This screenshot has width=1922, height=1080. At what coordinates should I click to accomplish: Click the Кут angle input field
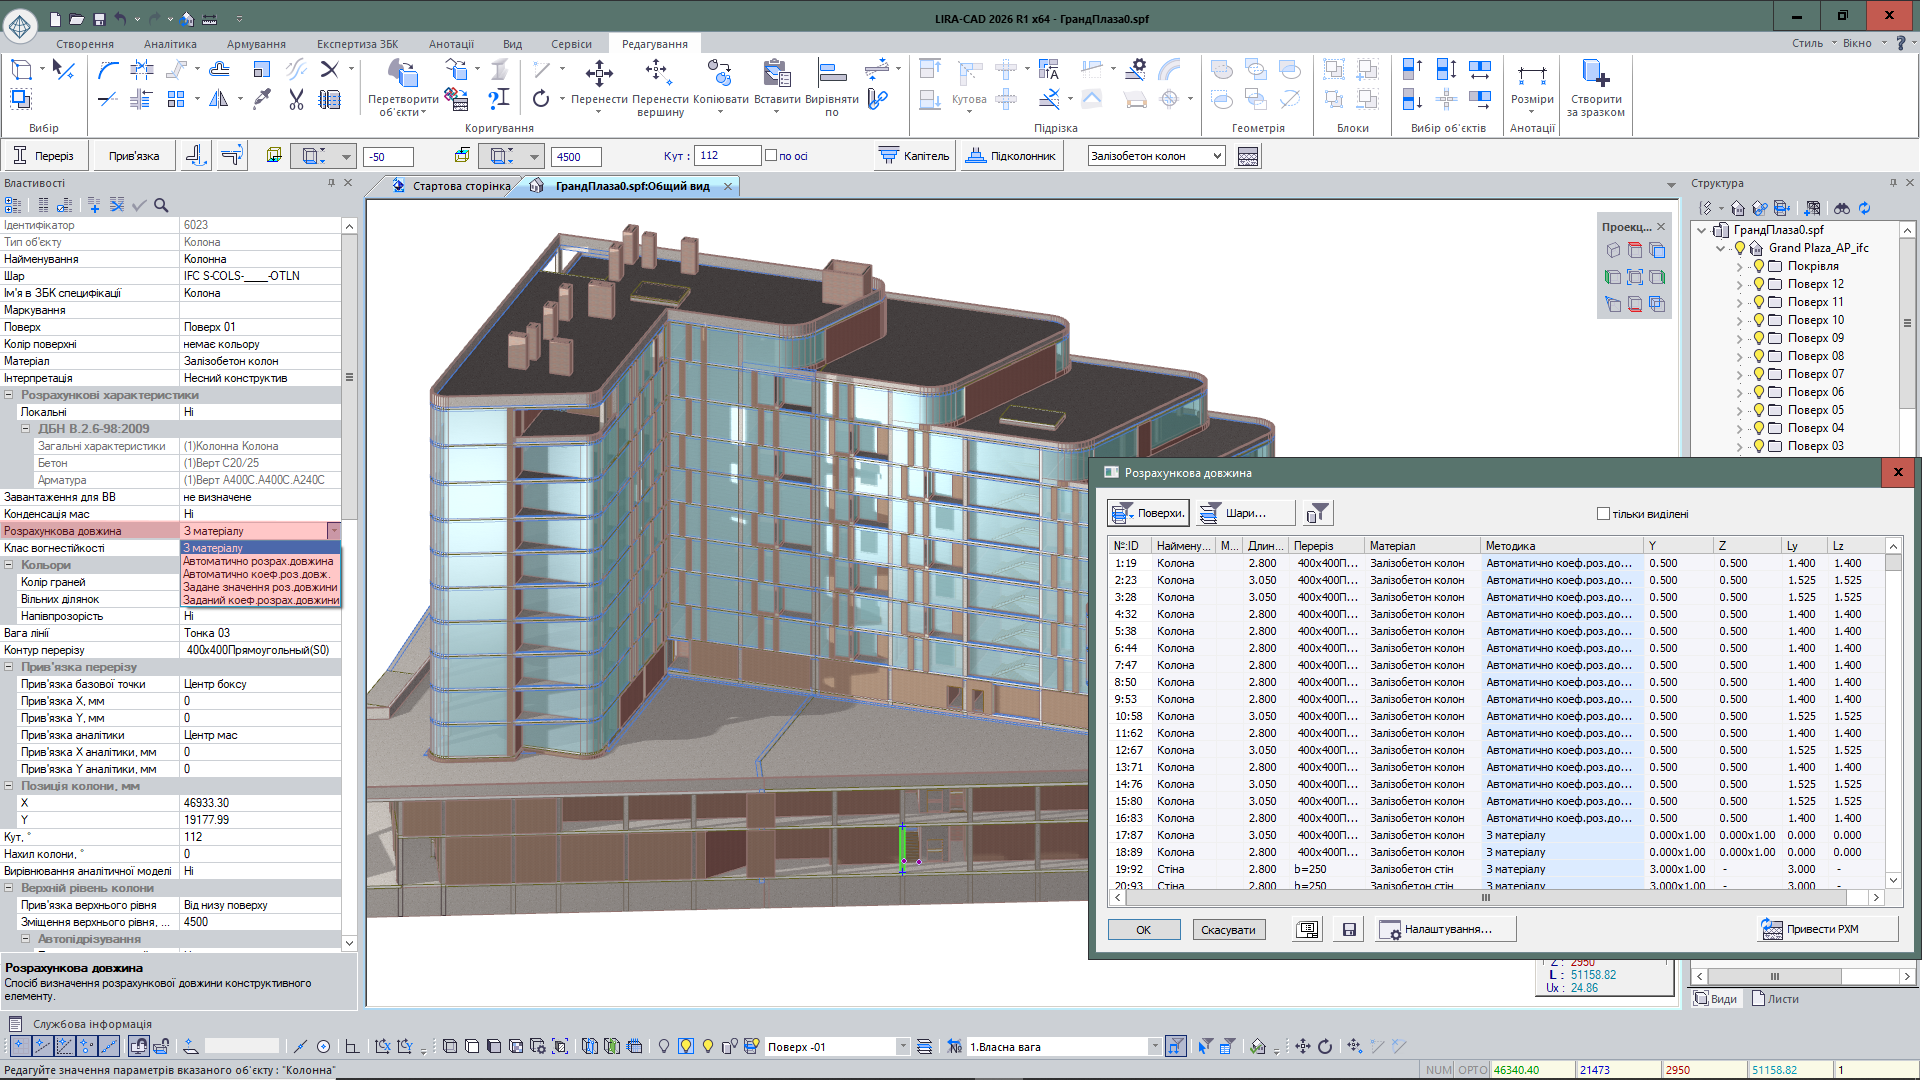(727, 156)
